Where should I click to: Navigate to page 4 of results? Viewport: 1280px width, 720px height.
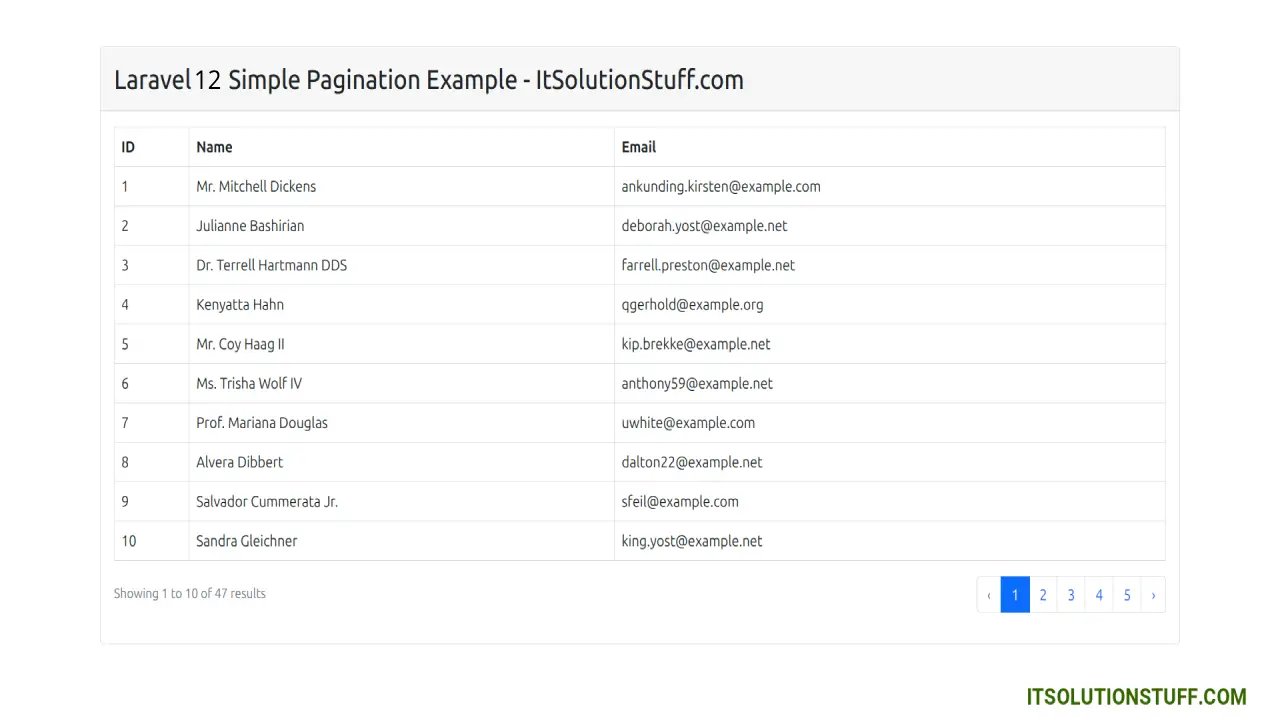coord(1099,595)
